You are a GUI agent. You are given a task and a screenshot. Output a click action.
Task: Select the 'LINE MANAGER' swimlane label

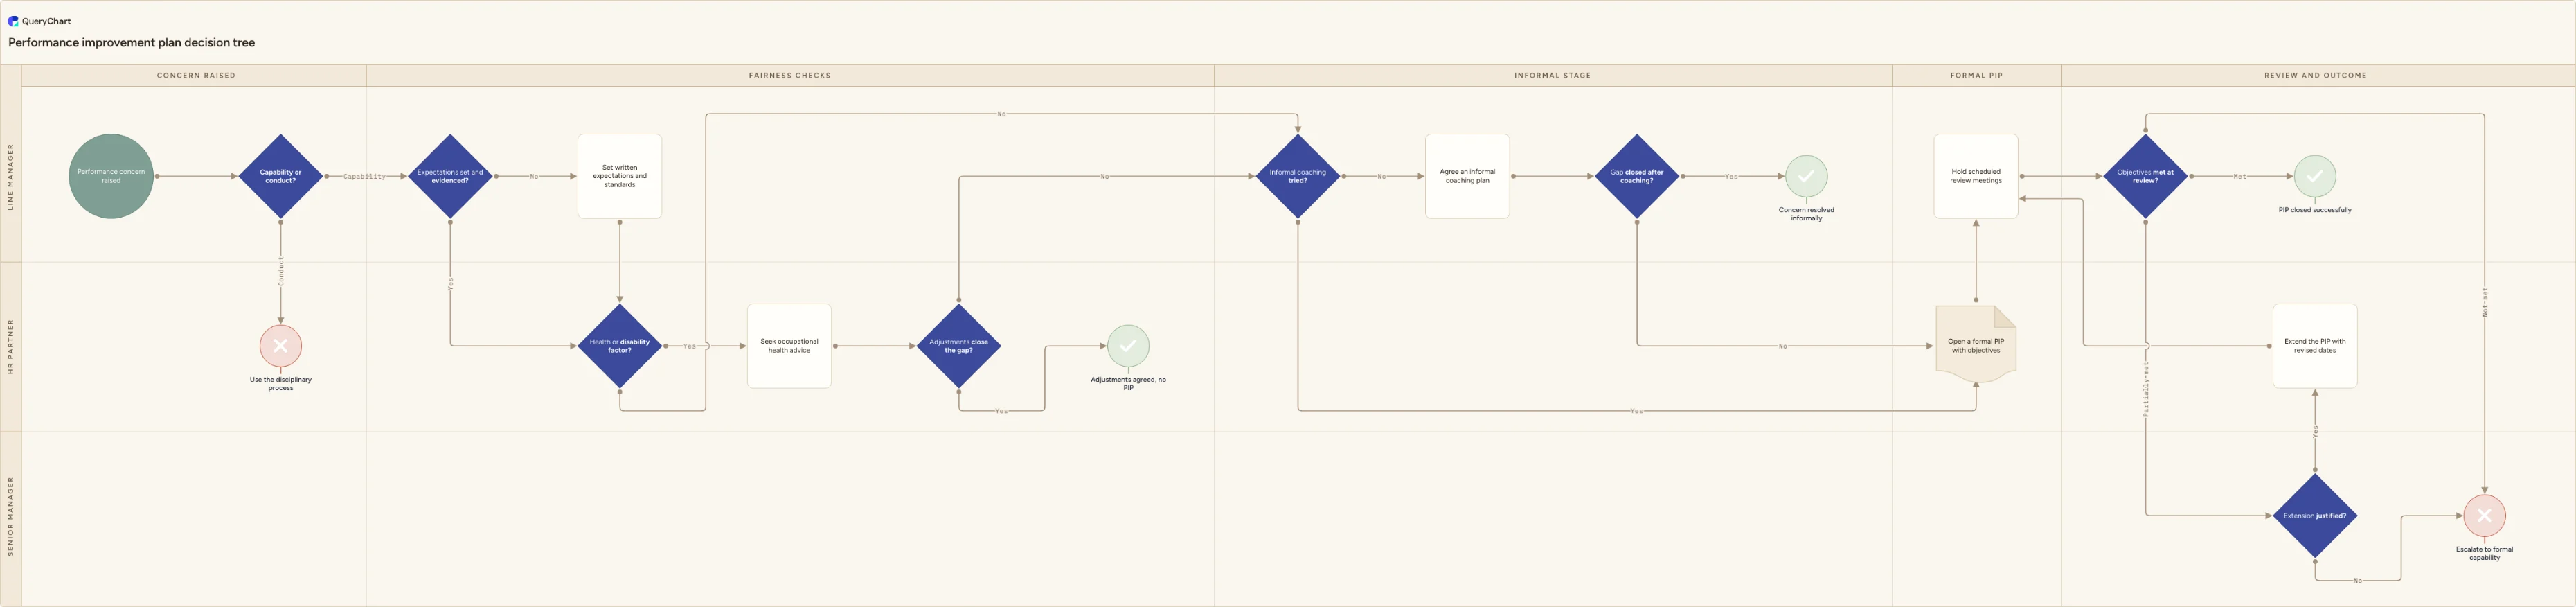point(11,176)
